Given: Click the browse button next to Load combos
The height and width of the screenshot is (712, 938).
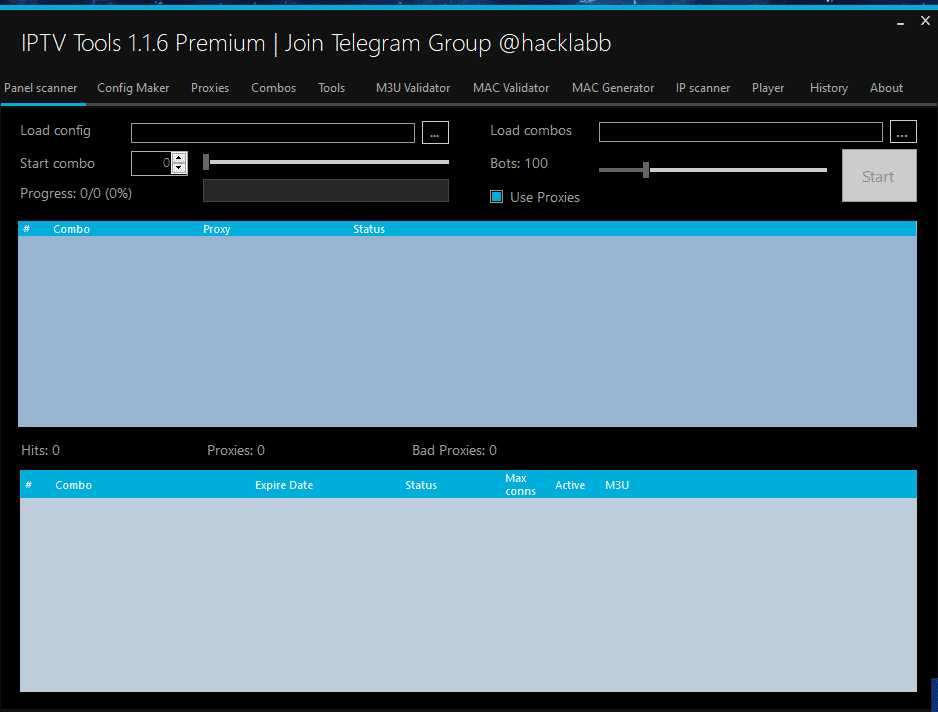Looking at the screenshot, I should pyautogui.click(x=903, y=132).
